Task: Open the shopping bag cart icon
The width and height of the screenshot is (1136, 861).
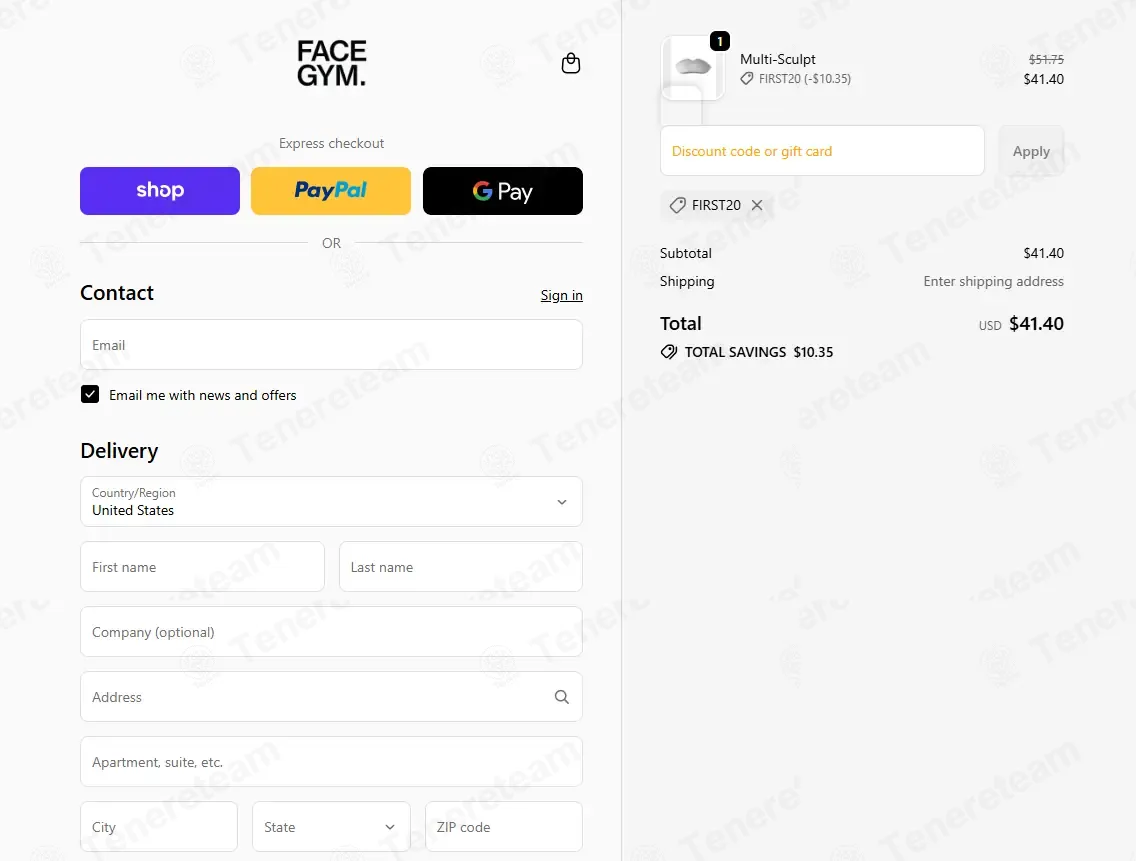Action: pos(571,64)
